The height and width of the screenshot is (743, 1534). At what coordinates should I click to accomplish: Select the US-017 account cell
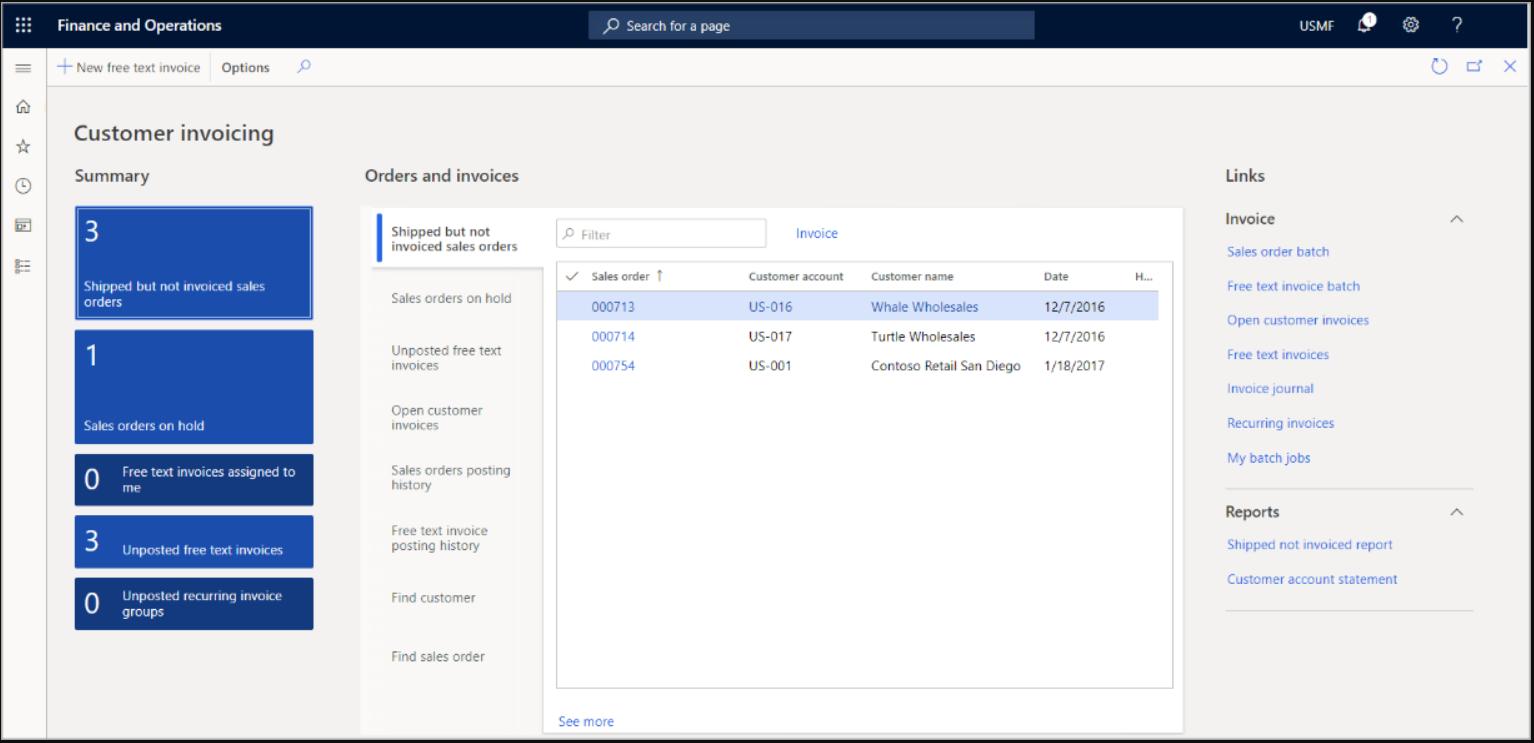tap(770, 336)
